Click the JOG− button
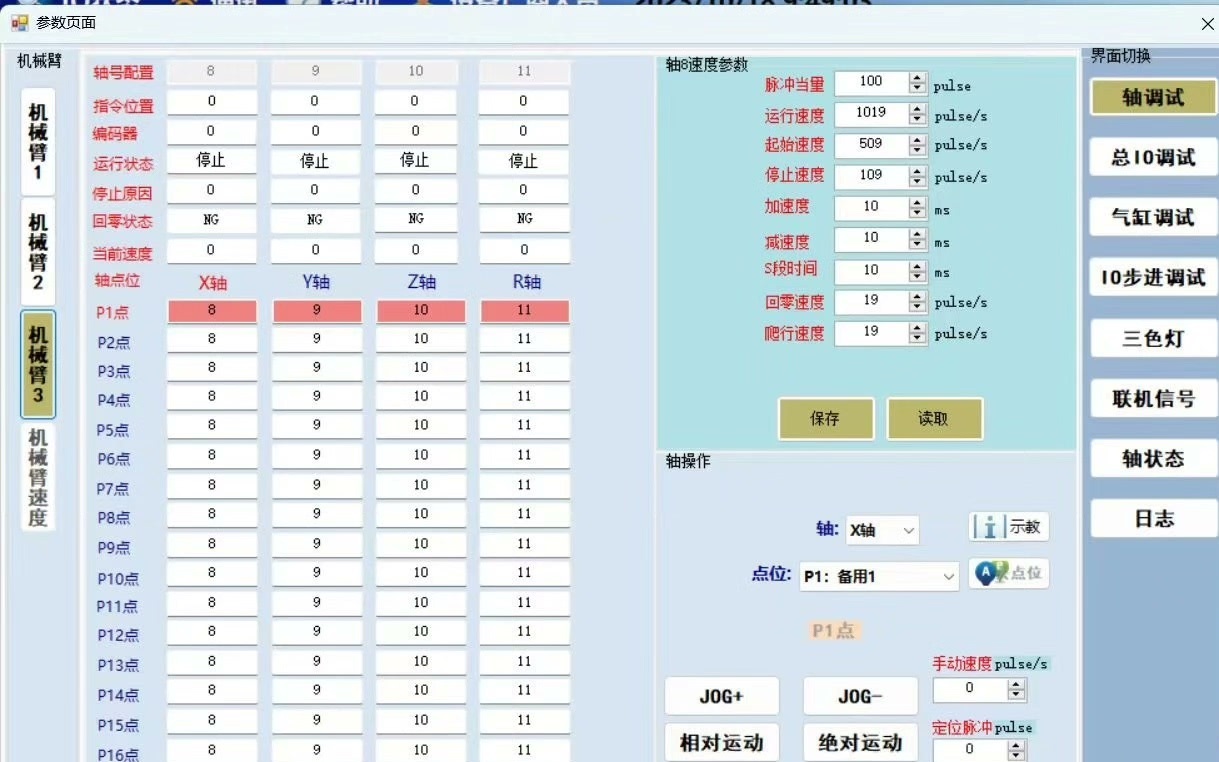1219x762 pixels. pos(860,696)
